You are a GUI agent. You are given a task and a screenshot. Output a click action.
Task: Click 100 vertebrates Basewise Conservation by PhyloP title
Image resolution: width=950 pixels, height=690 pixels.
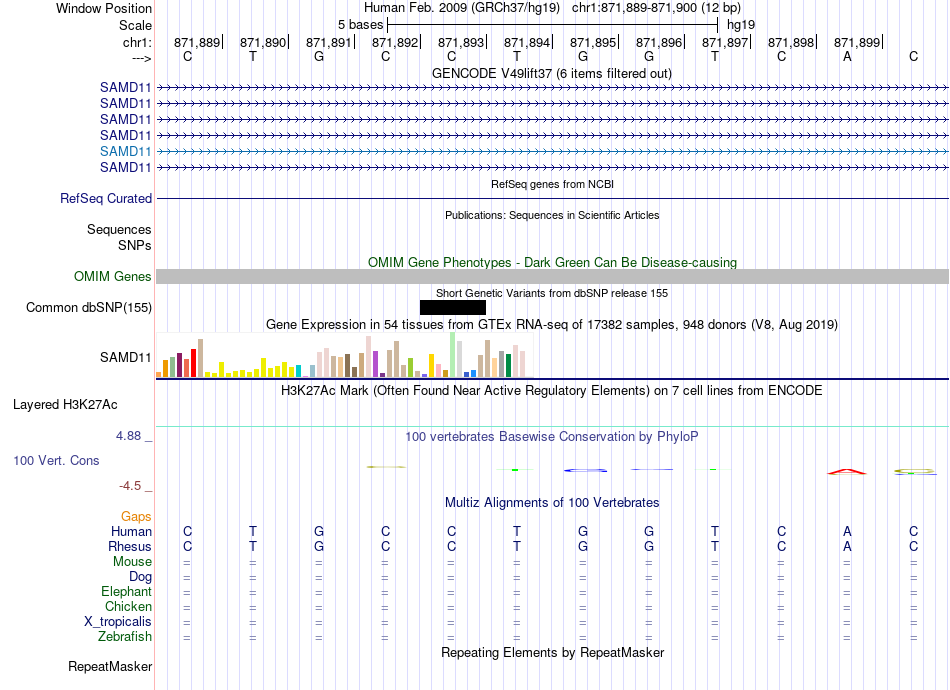pos(552,437)
